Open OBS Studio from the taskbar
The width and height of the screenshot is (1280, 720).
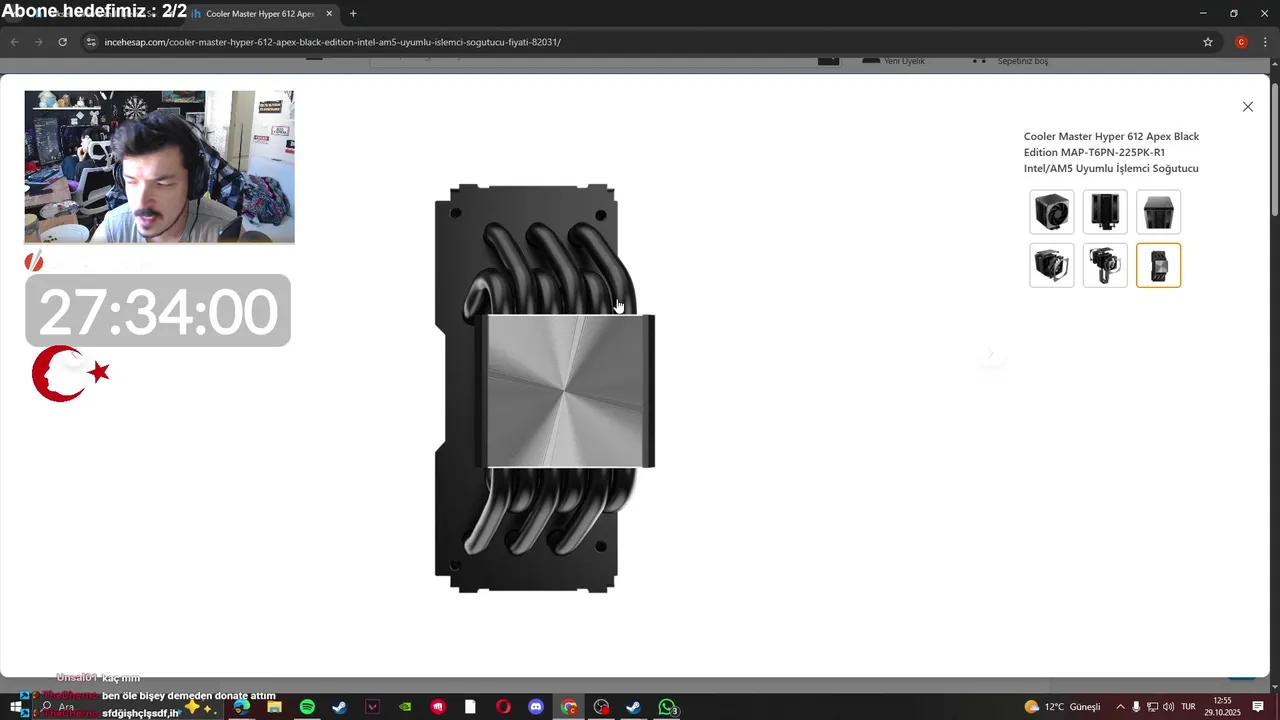[601, 707]
